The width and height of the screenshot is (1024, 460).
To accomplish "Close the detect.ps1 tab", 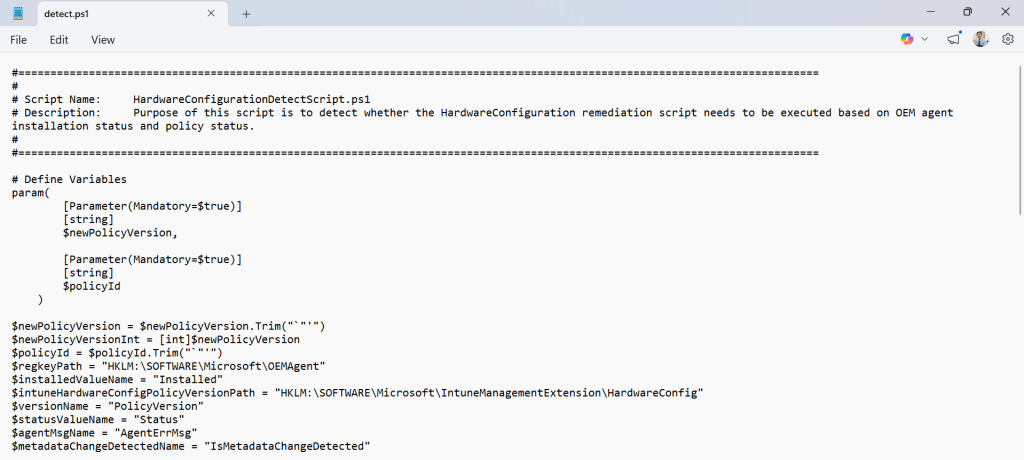I will pos(211,13).
